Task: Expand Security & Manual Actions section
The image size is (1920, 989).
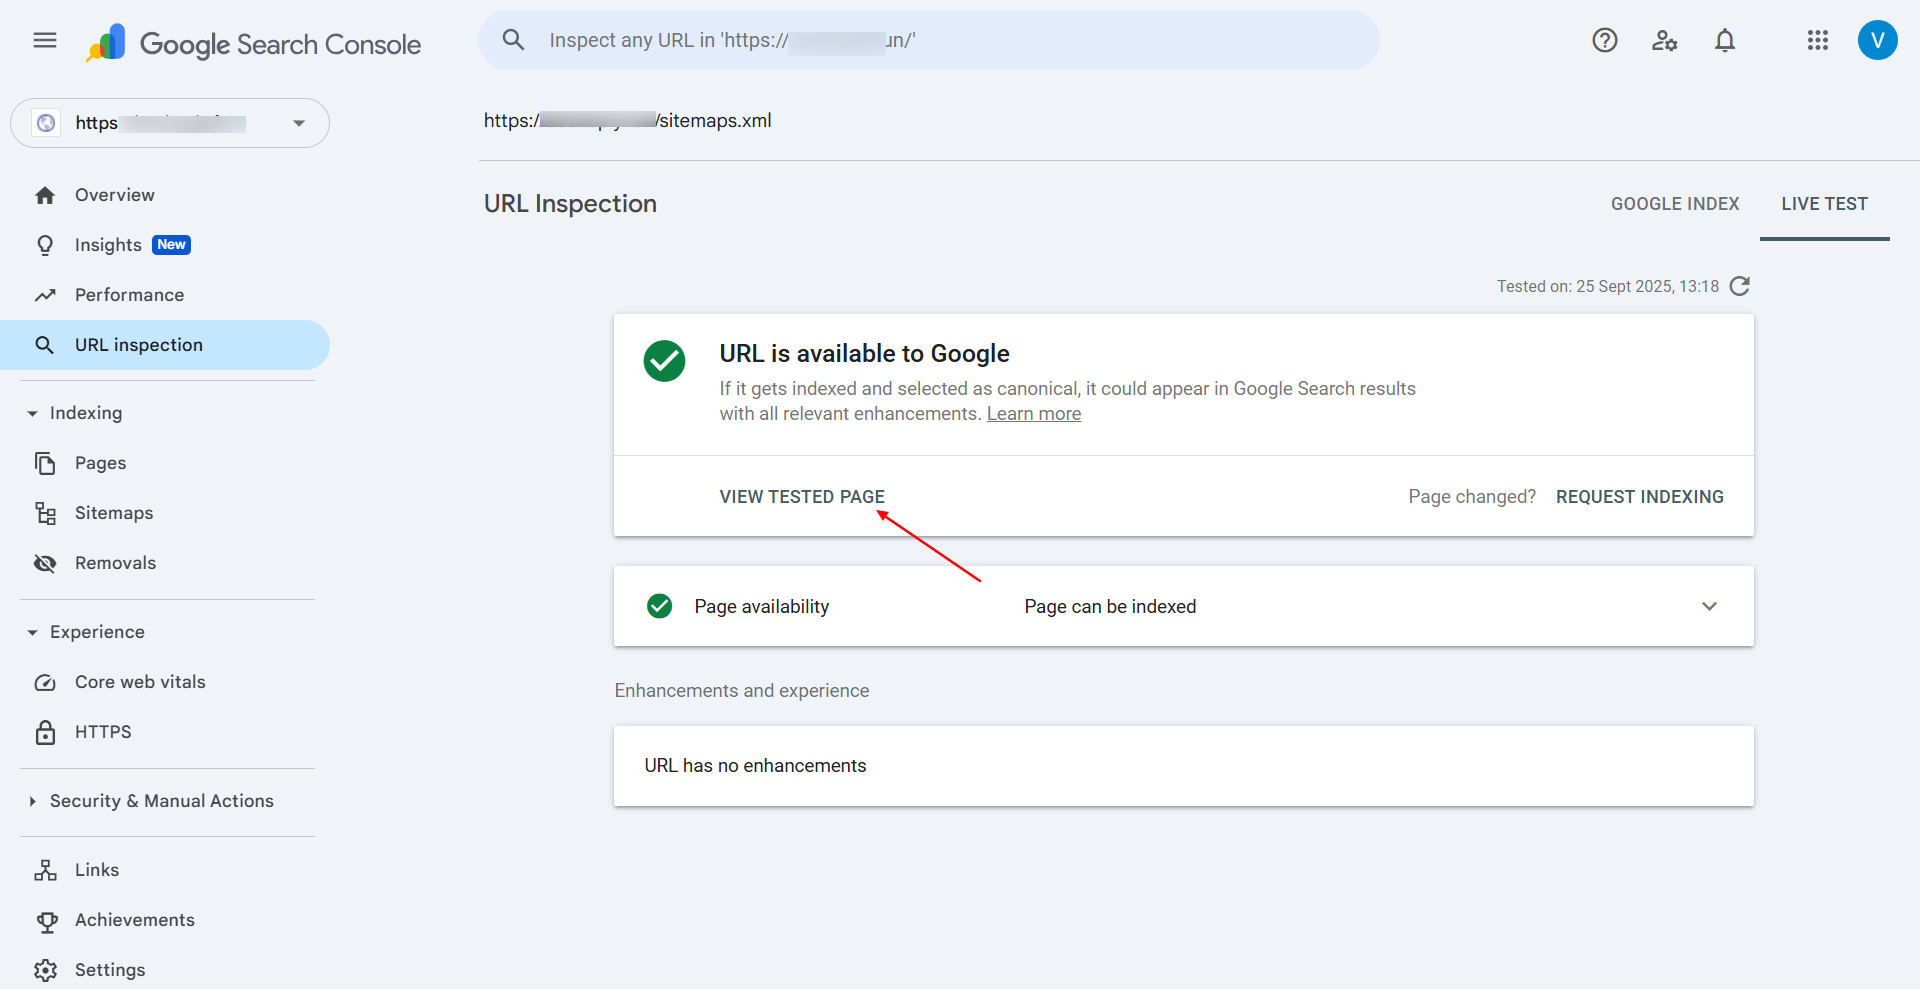Action: 33,801
